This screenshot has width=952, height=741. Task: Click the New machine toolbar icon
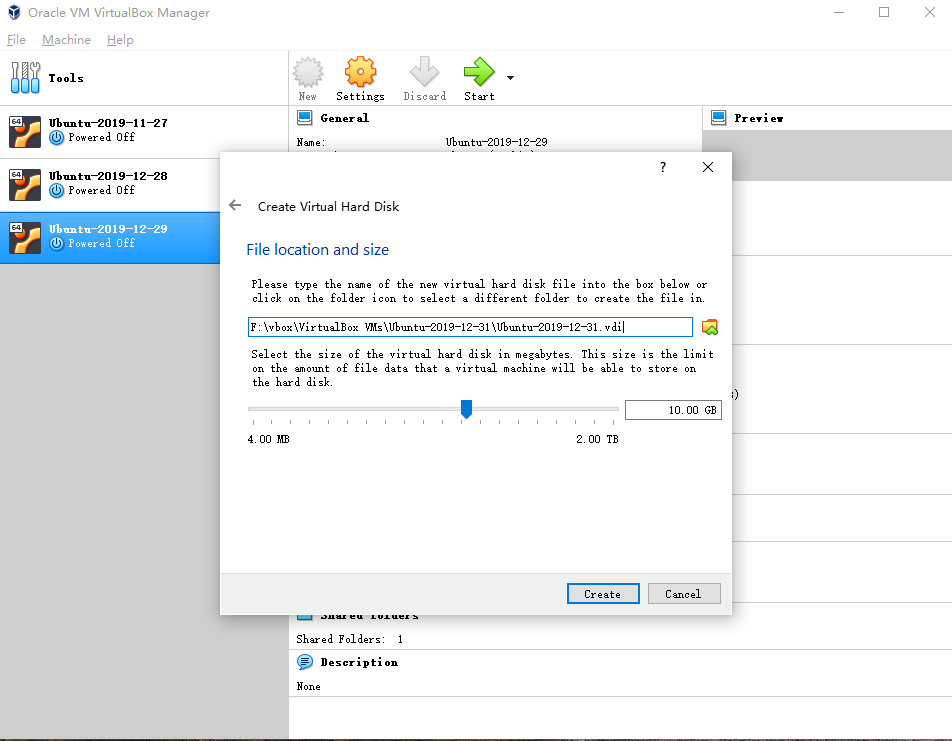click(x=308, y=73)
